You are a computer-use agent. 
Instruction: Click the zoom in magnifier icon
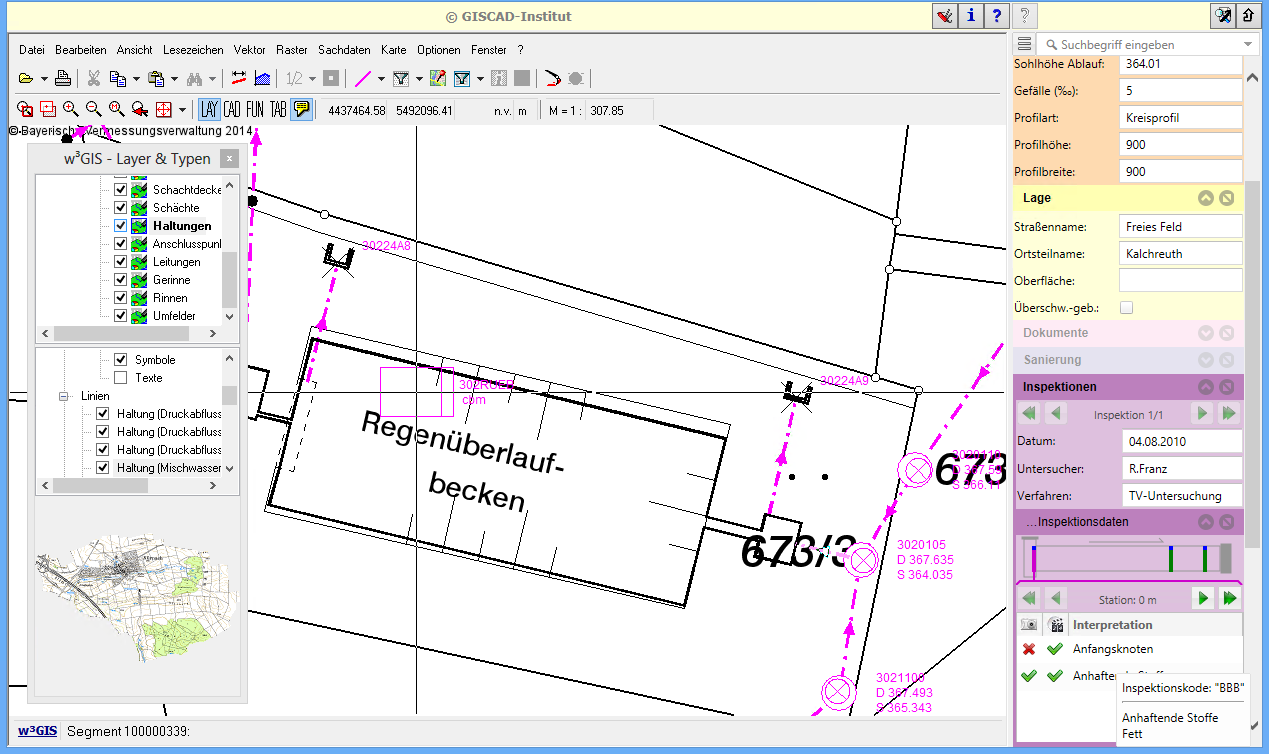tap(70, 109)
